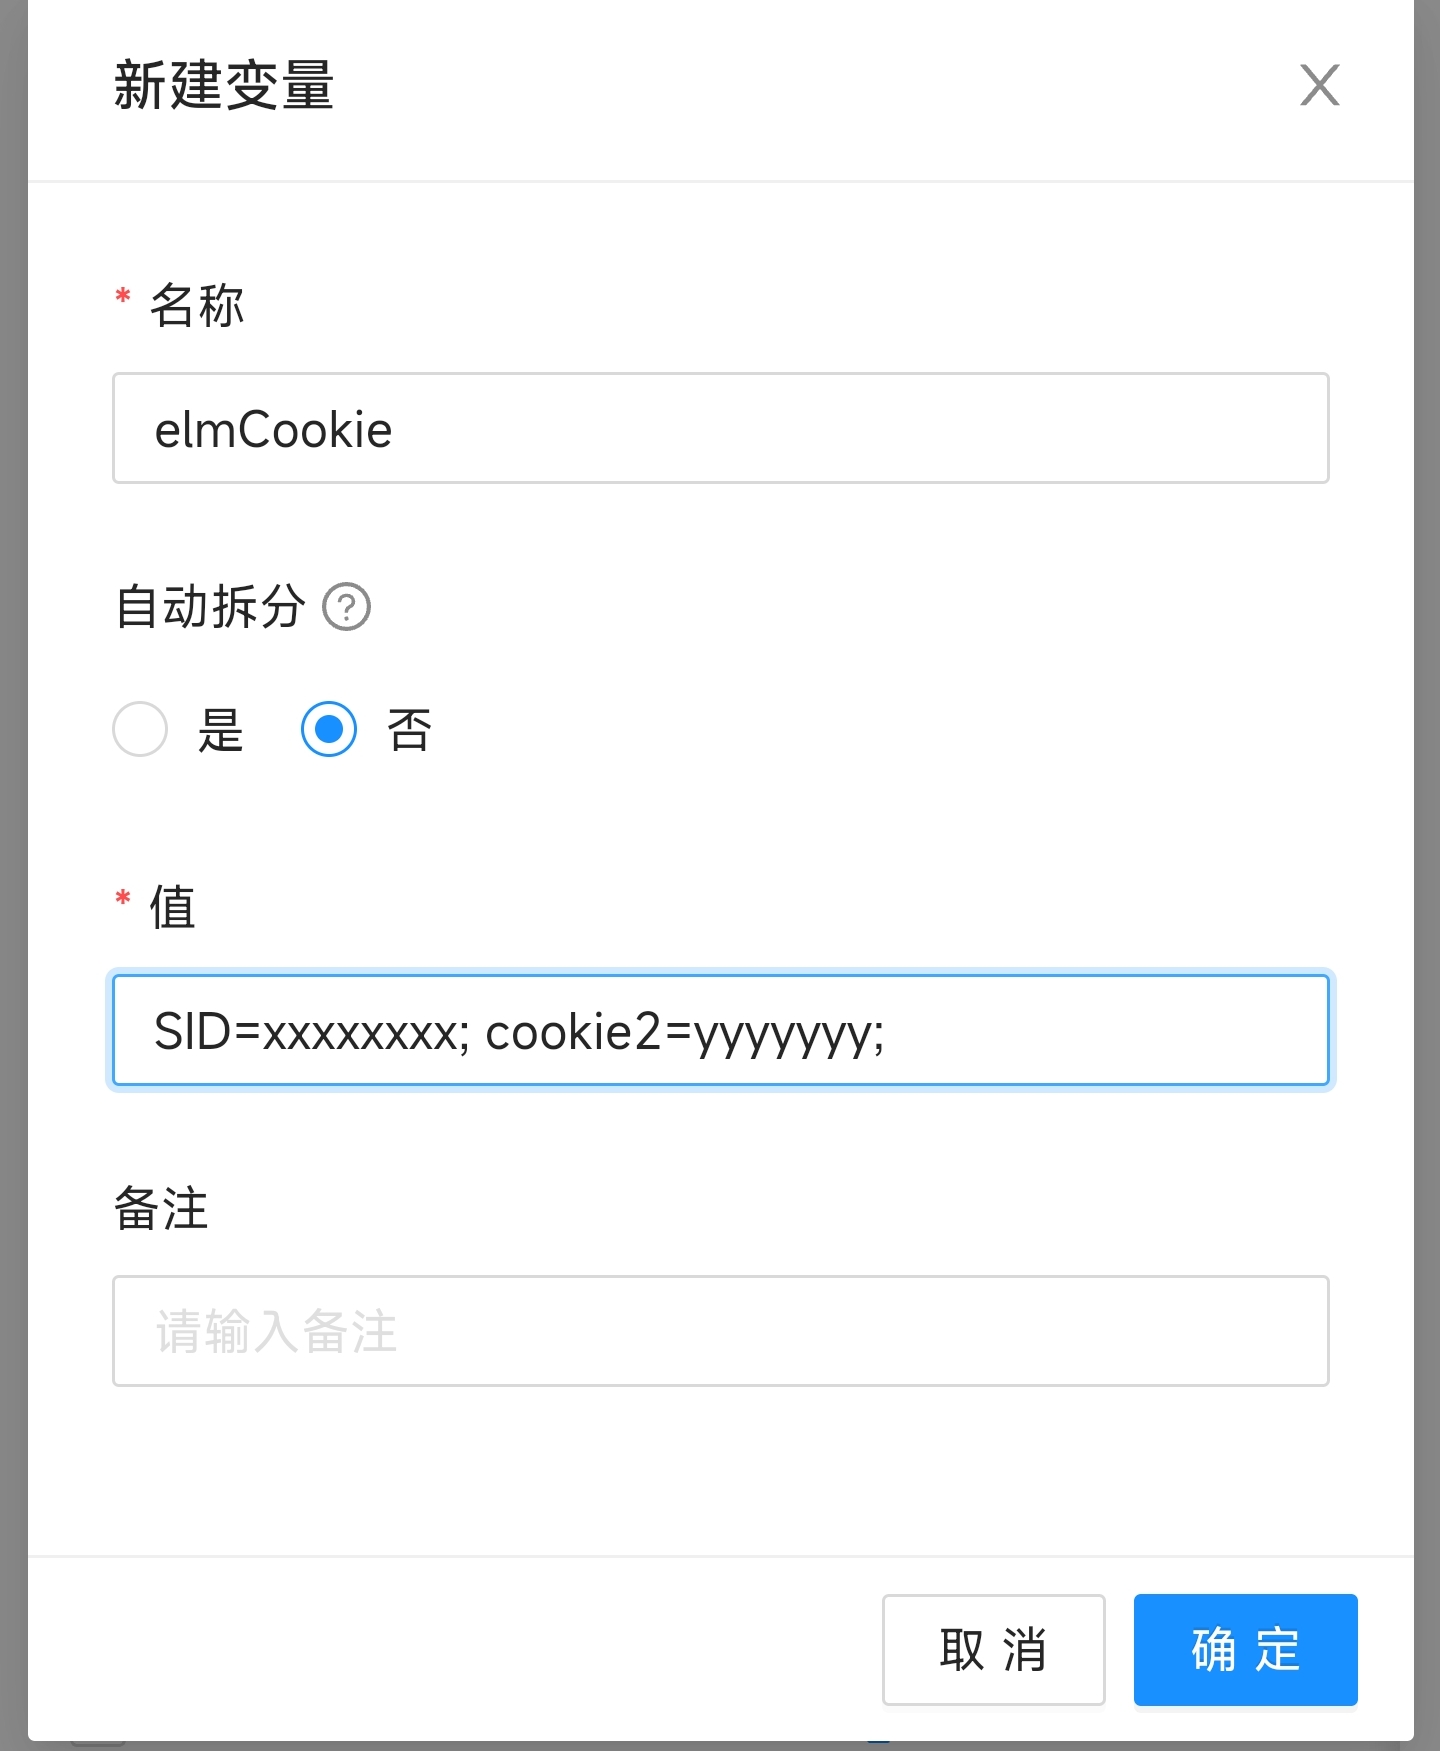Focus the 请输入备注 placeholder field
Image resolution: width=1440 pixels, height=1751 pixels.
coord(720,1332)
